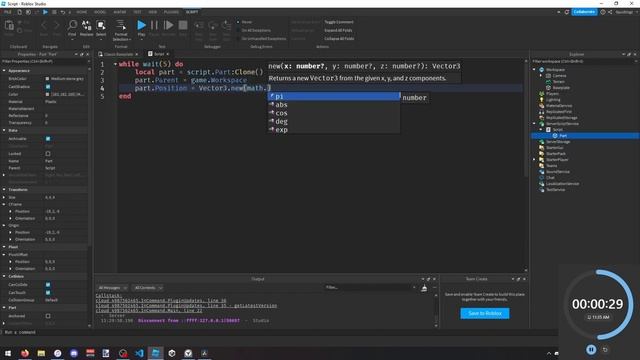The width and height of the screenshot is (640, 360).
Task: Open the All Contexts dropdown in Output
Action: click(148, 288)
